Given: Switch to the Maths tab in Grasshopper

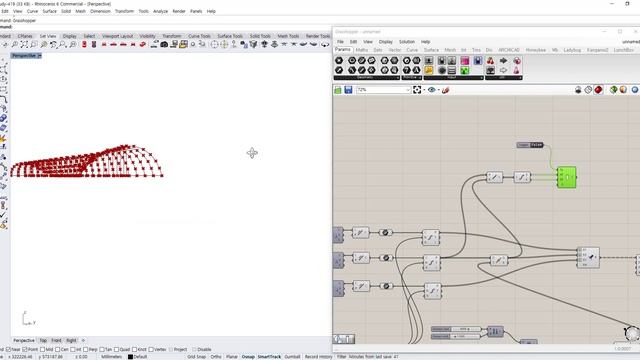Looking at the screenshot, I should (362, 50).
